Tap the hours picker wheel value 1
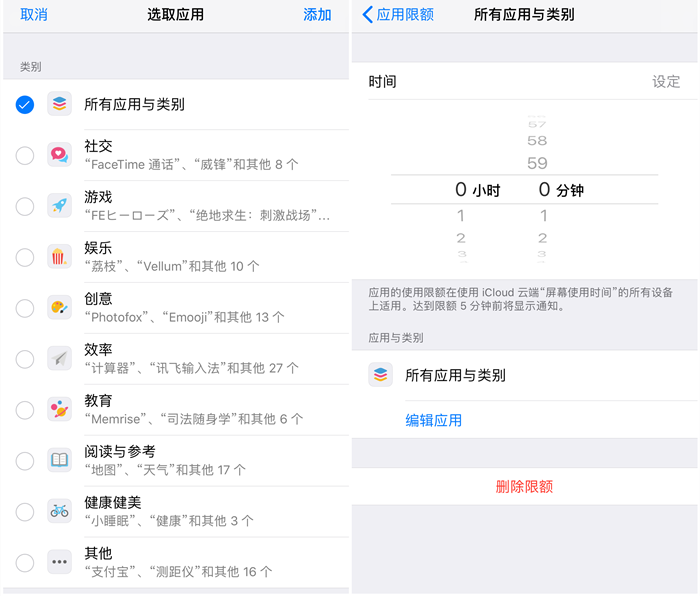This screenshot has width=700, height=596. click(461, 216)
